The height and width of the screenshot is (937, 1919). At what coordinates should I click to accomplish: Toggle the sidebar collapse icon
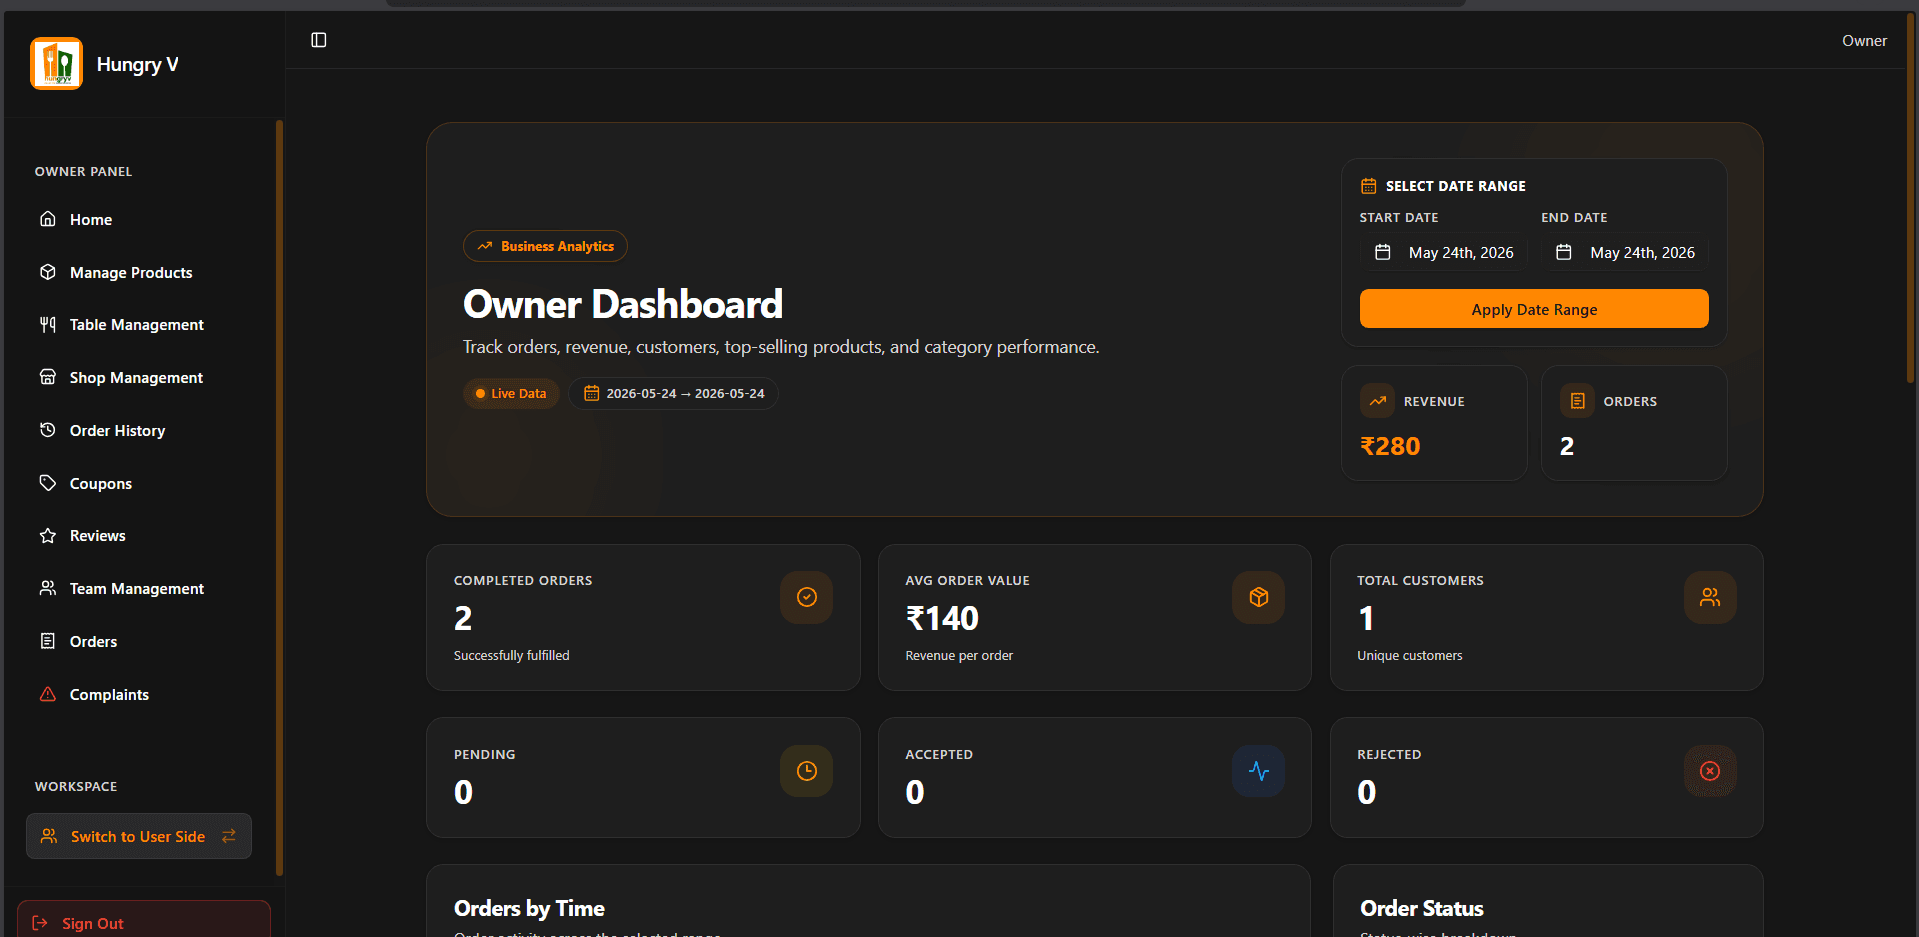pos(319,40)
